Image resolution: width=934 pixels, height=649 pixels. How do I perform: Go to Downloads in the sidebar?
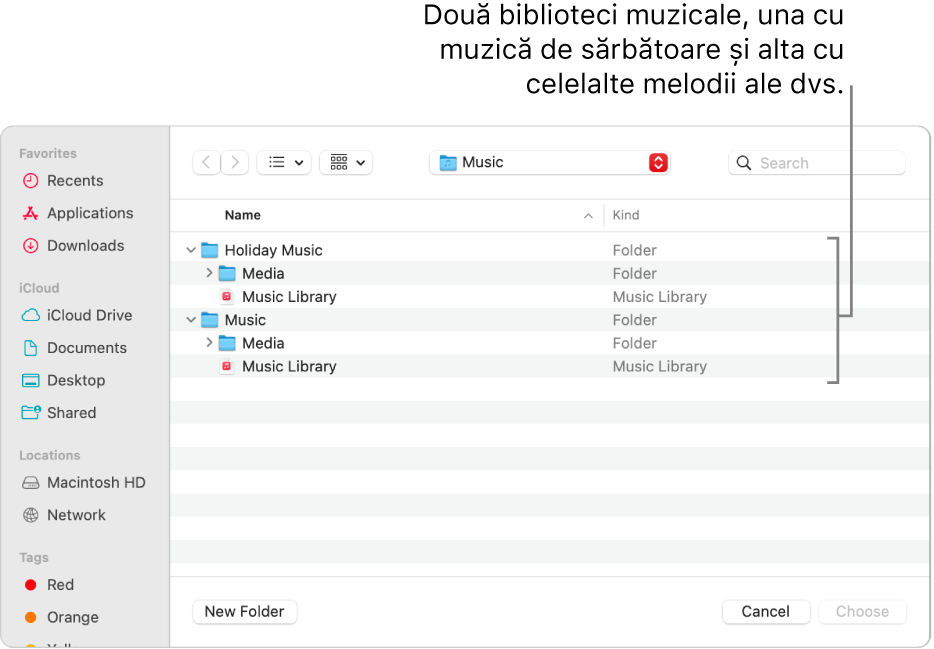tap(73, 245)
